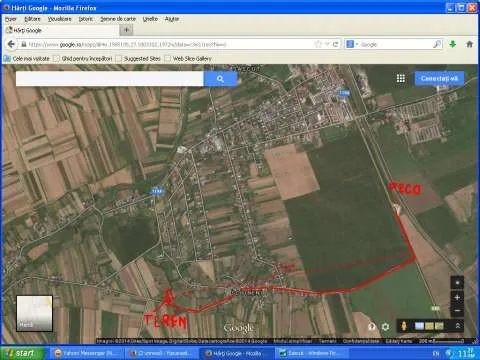Select the Hărți Google browser tab

pyautogui.click(x=62, y=30)
